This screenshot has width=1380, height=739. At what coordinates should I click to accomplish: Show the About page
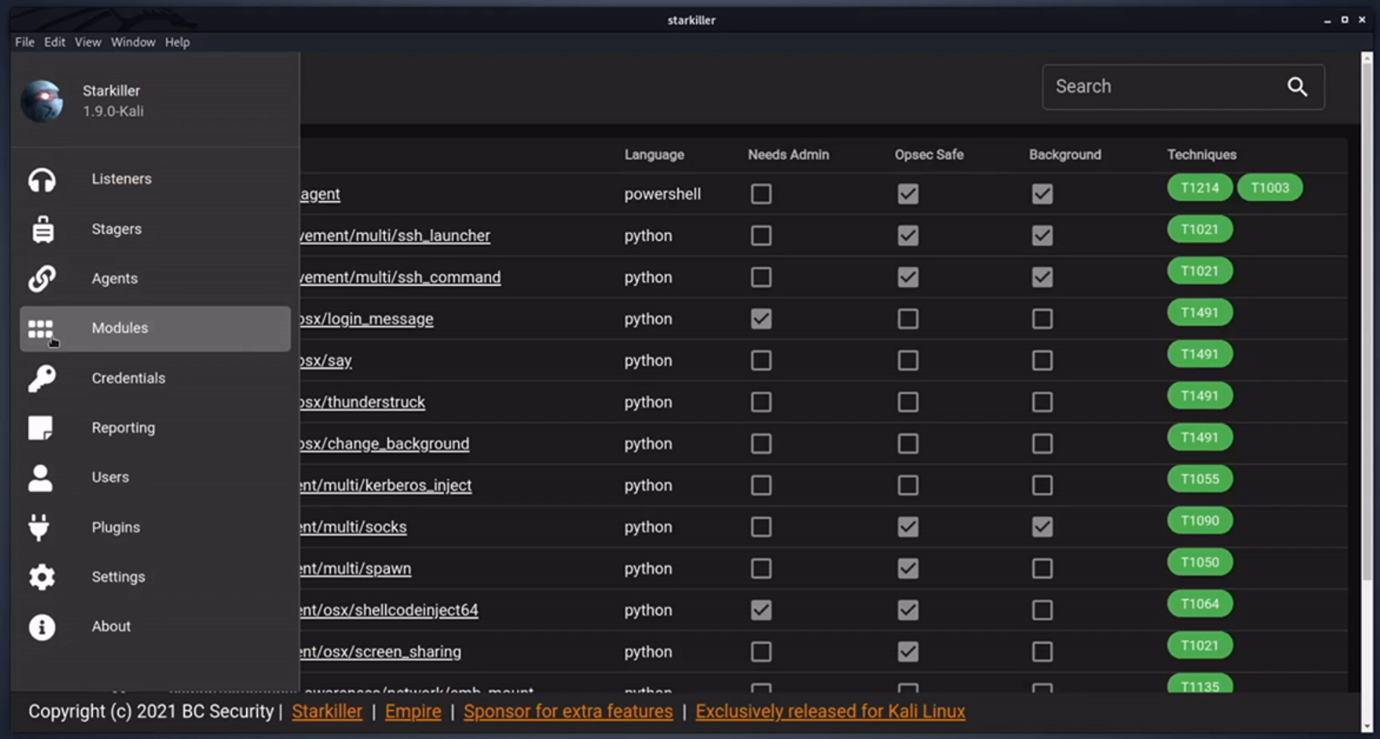tap(112, 626)
